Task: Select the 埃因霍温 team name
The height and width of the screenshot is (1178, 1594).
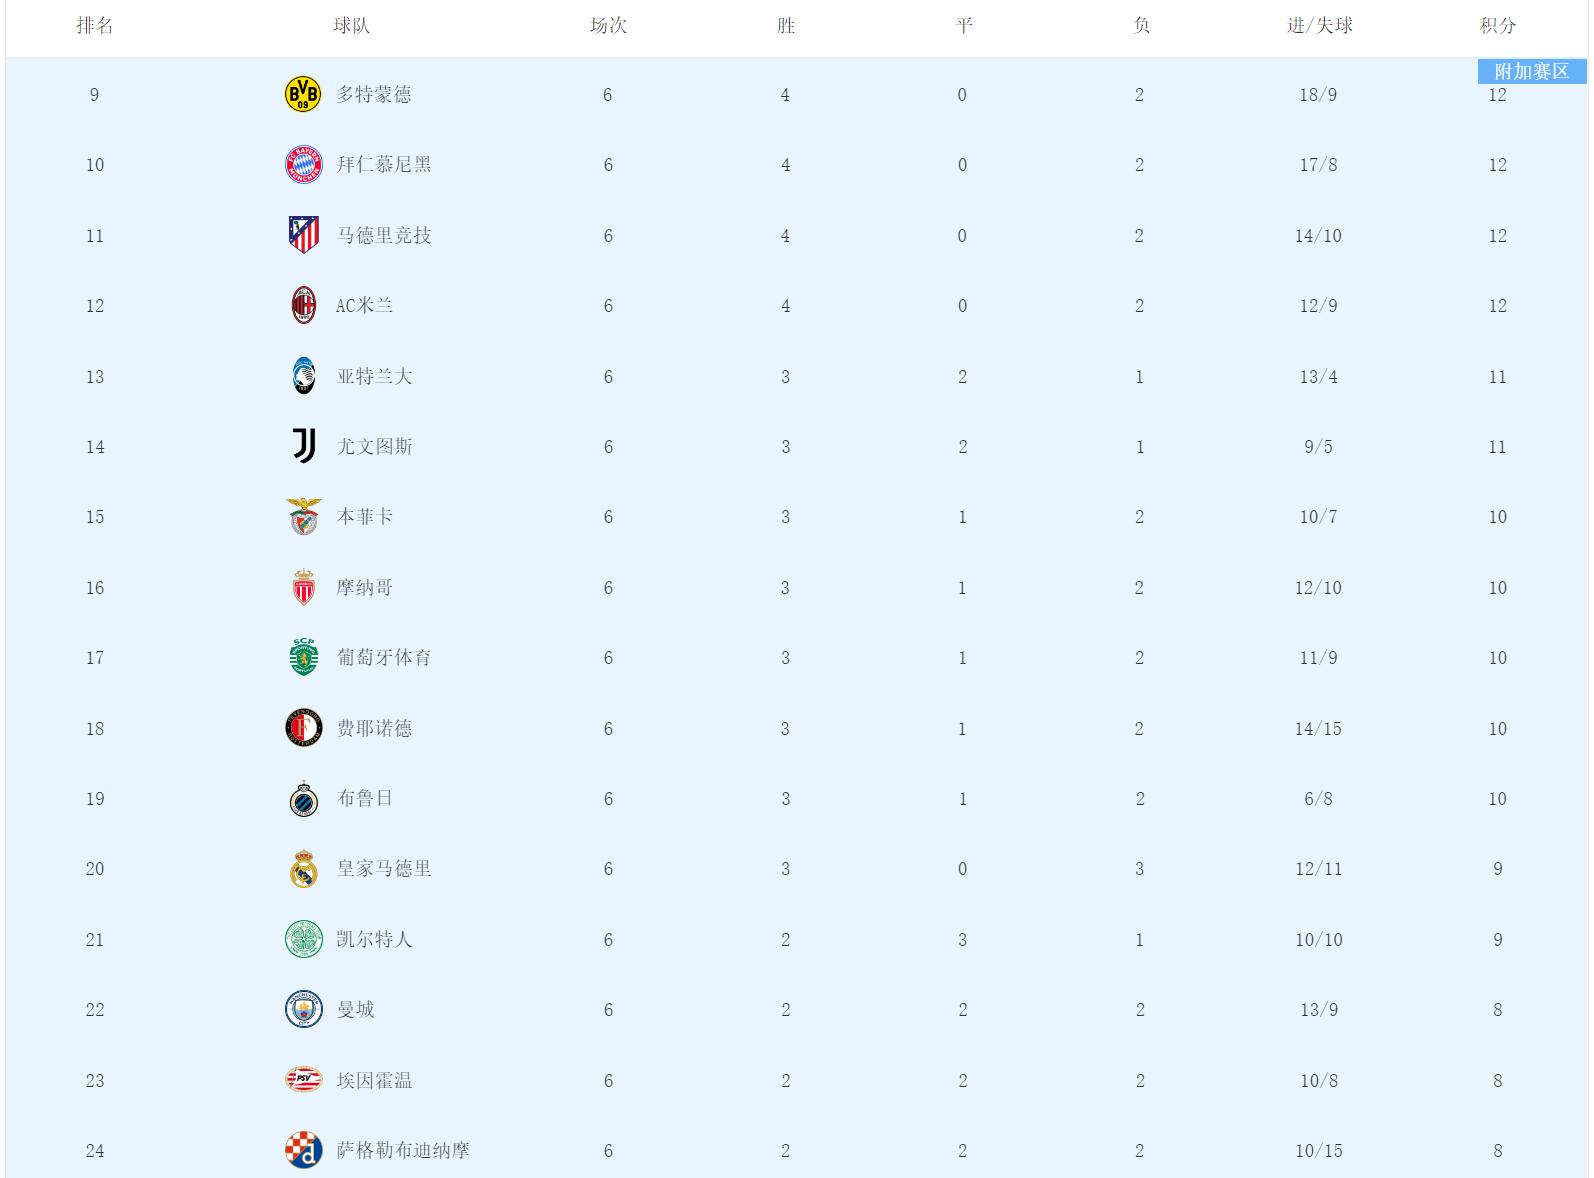Action: point(374,1081)
